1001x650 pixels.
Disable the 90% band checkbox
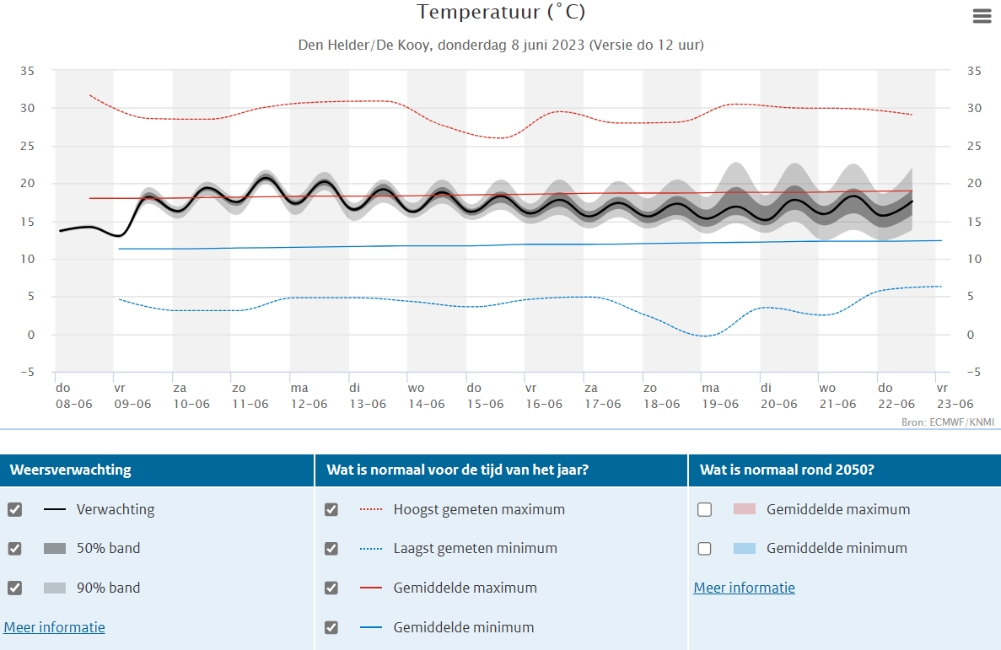(x=15, y=588)
